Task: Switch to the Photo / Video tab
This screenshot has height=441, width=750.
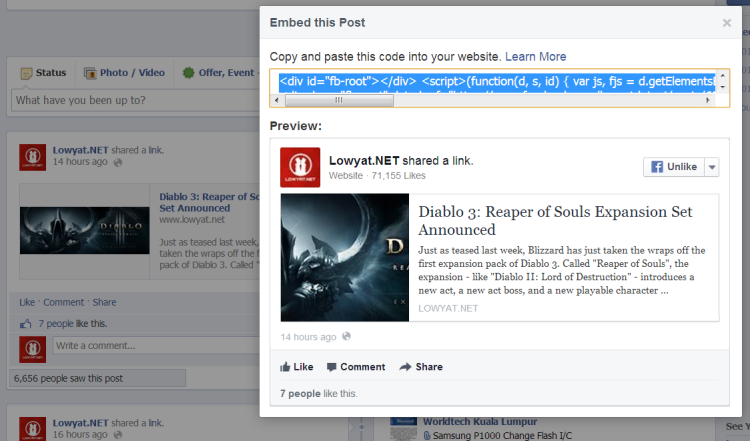Action: pos(124,73)
